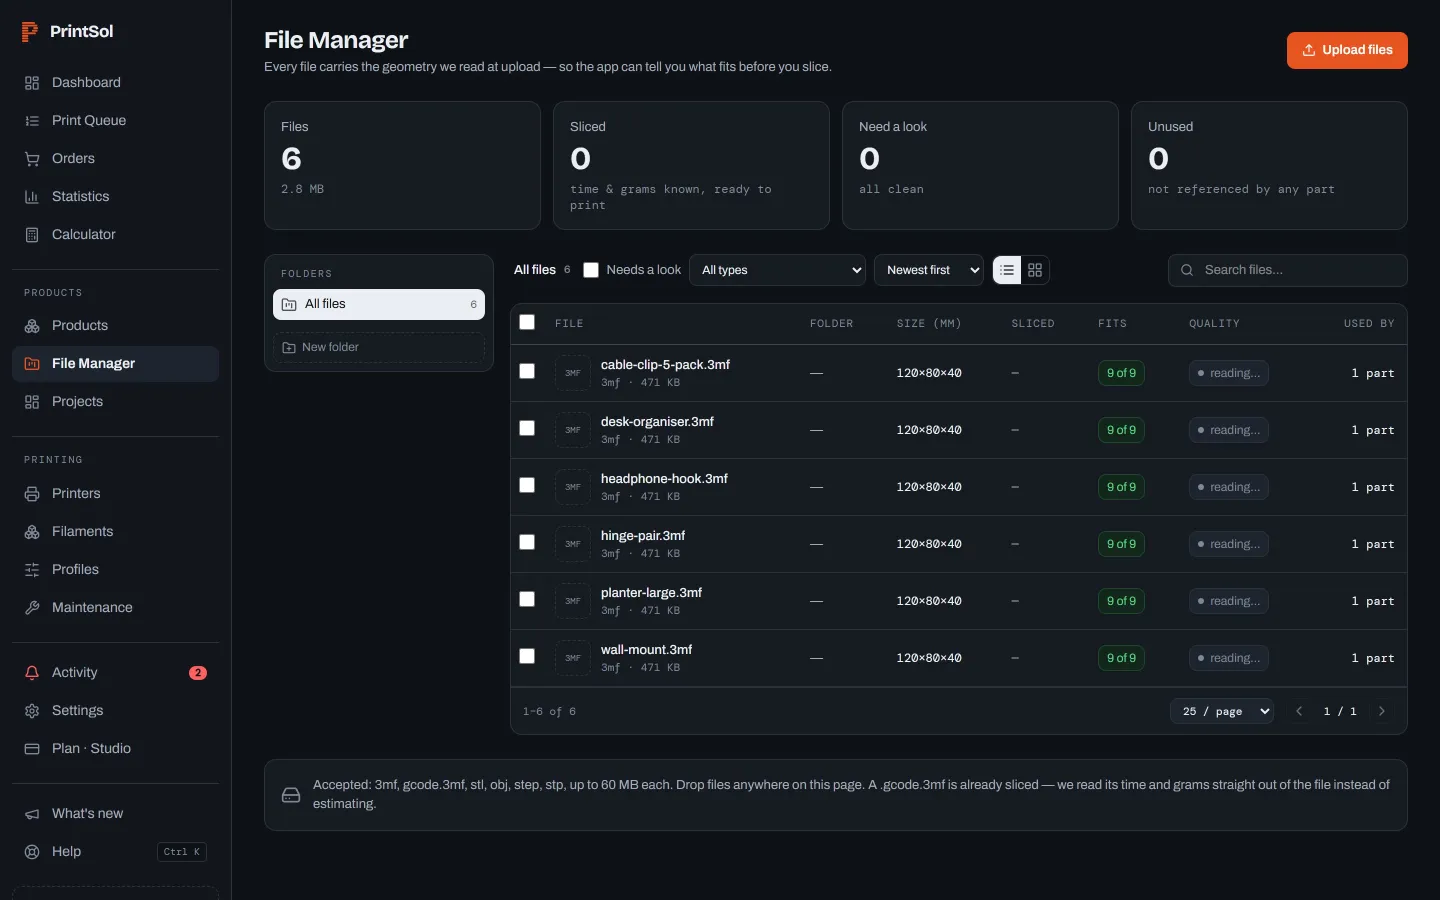Click the PrintSol logo icon

[x=30, y=32]
